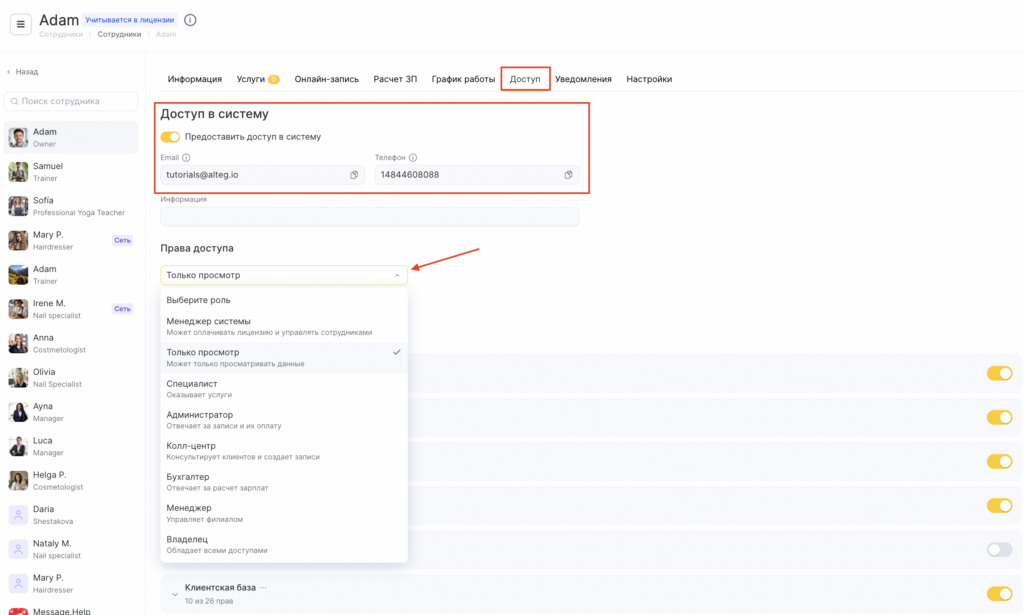Click the search magnifier icon in sidebar
The width and height of the screenshot is (1024, 615).
pyautogui.click(x=14, y=101)
